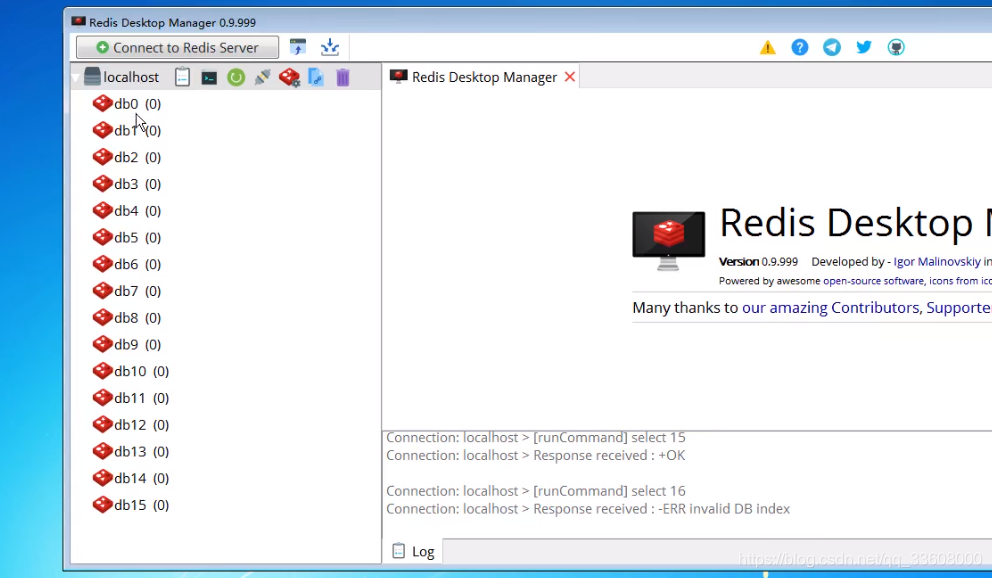Open the blue help question icon

click(x=800, y=47)
